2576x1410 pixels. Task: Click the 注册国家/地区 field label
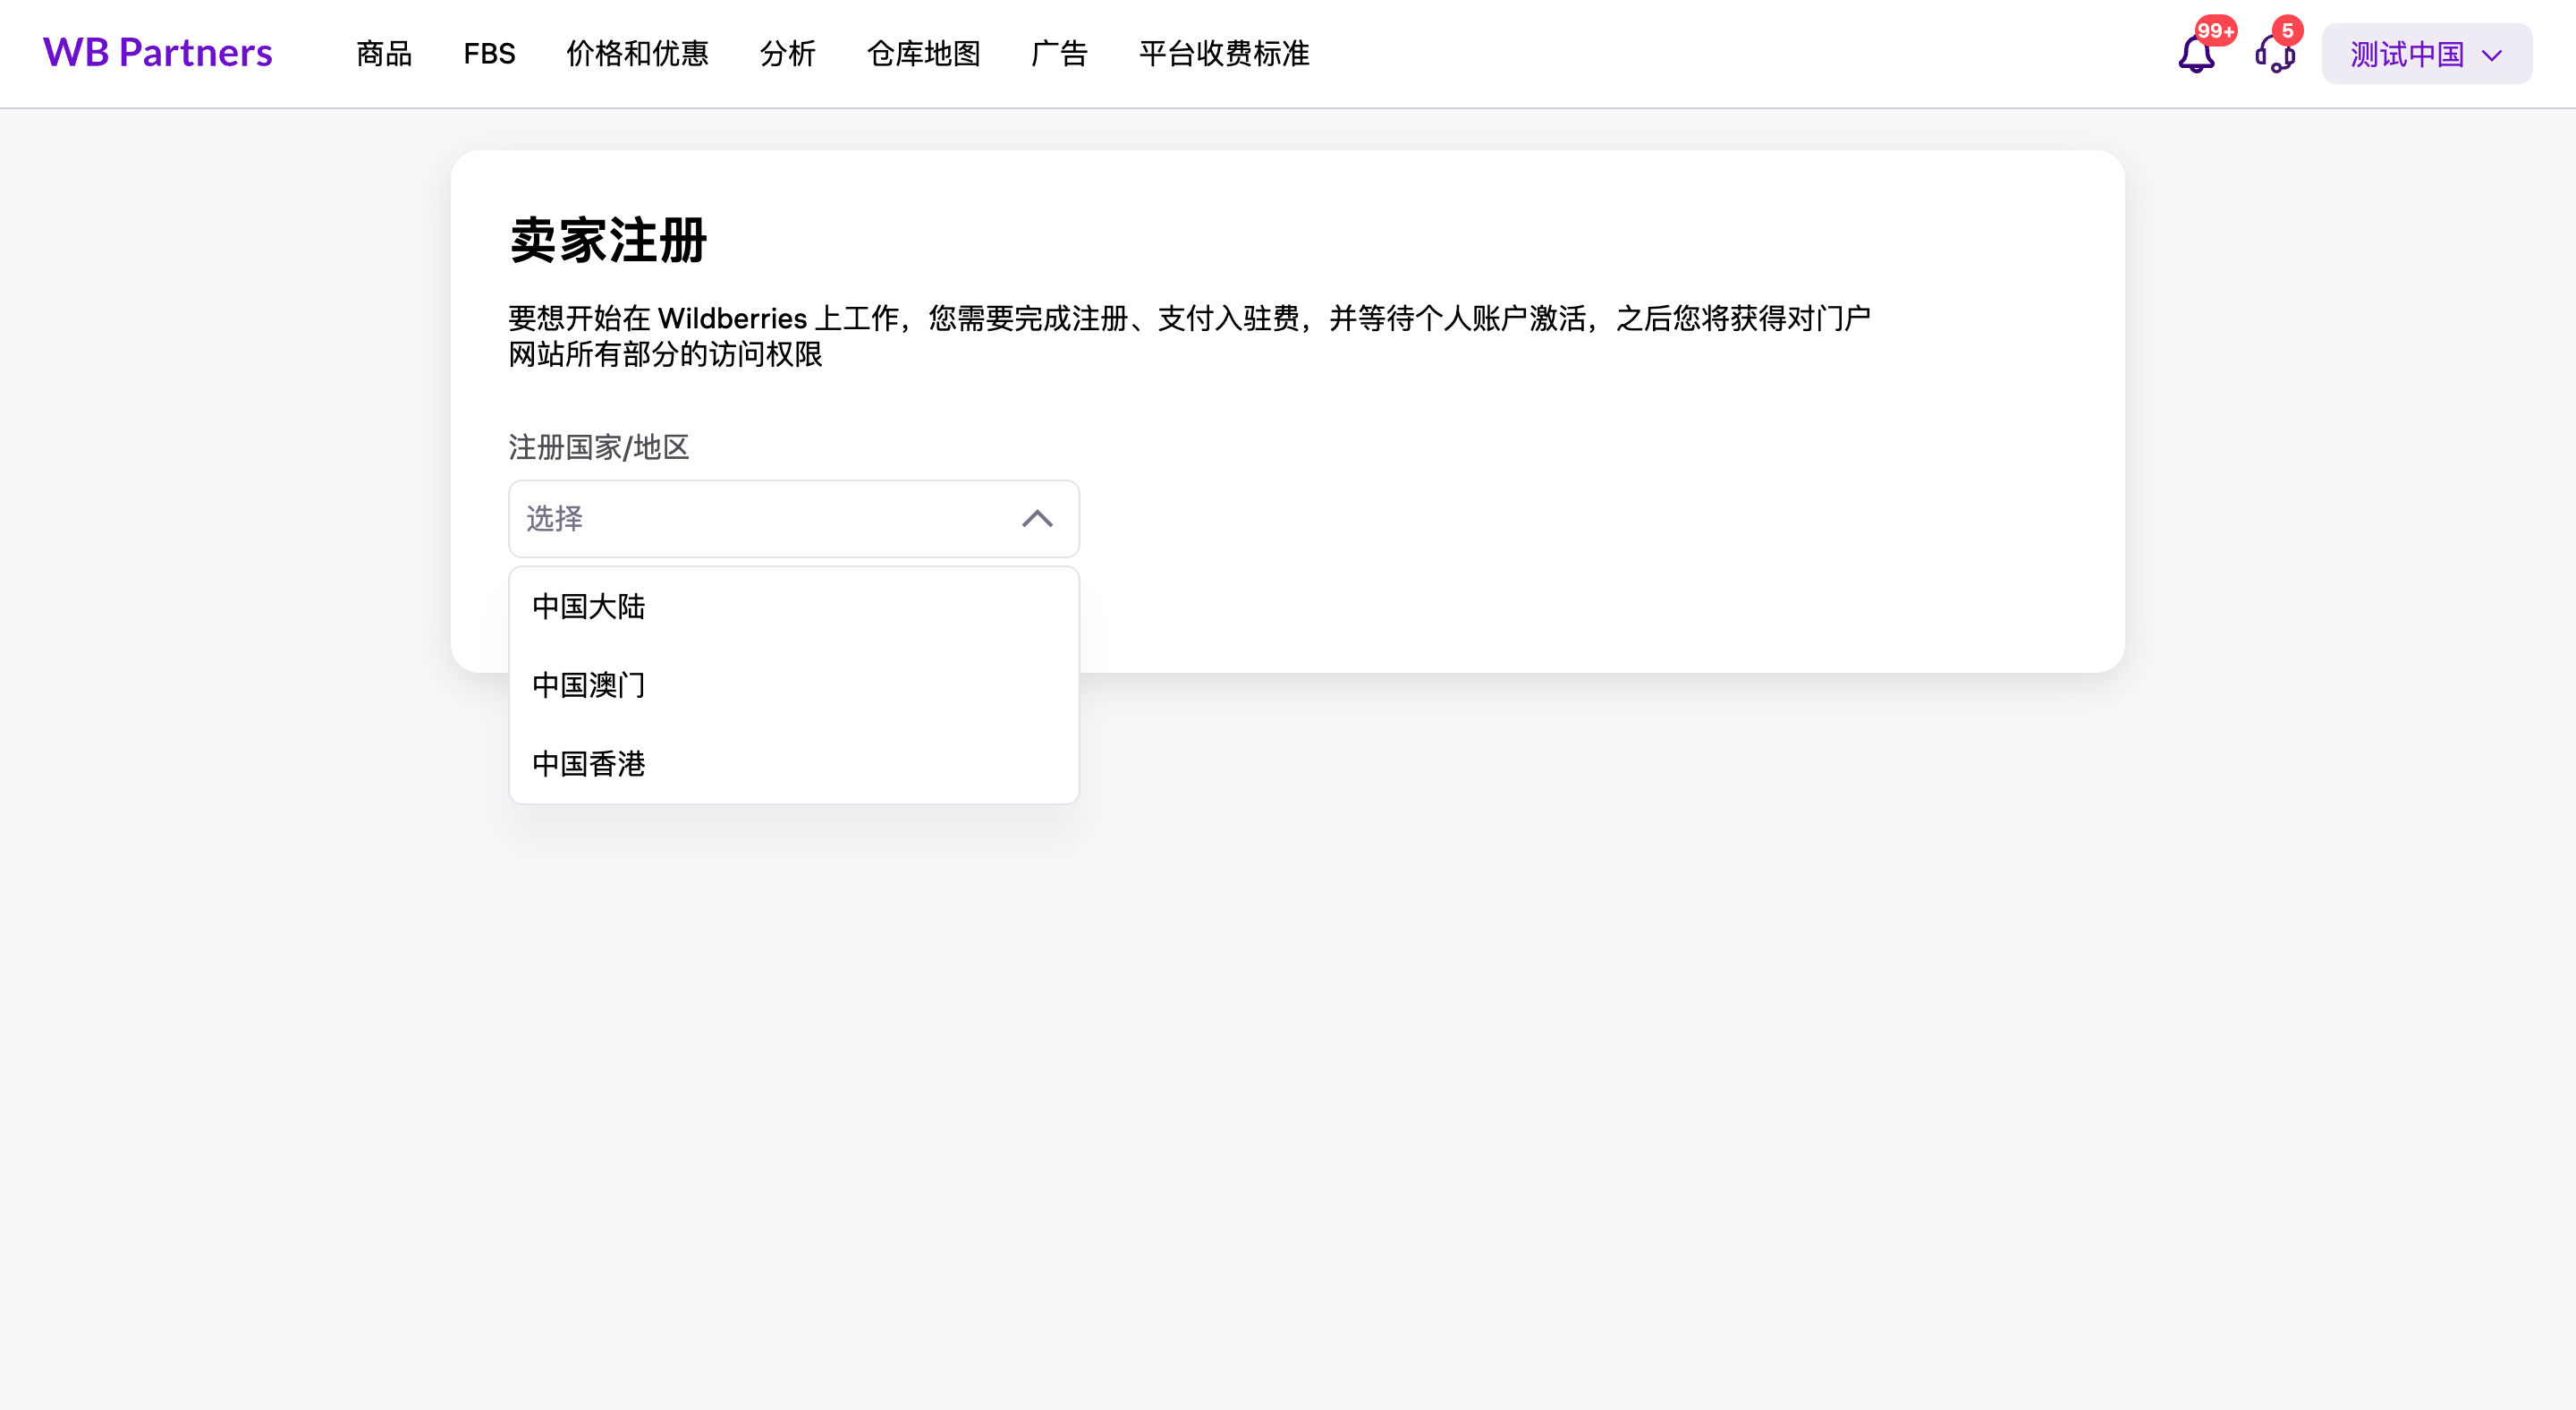[x=599, y=447]
